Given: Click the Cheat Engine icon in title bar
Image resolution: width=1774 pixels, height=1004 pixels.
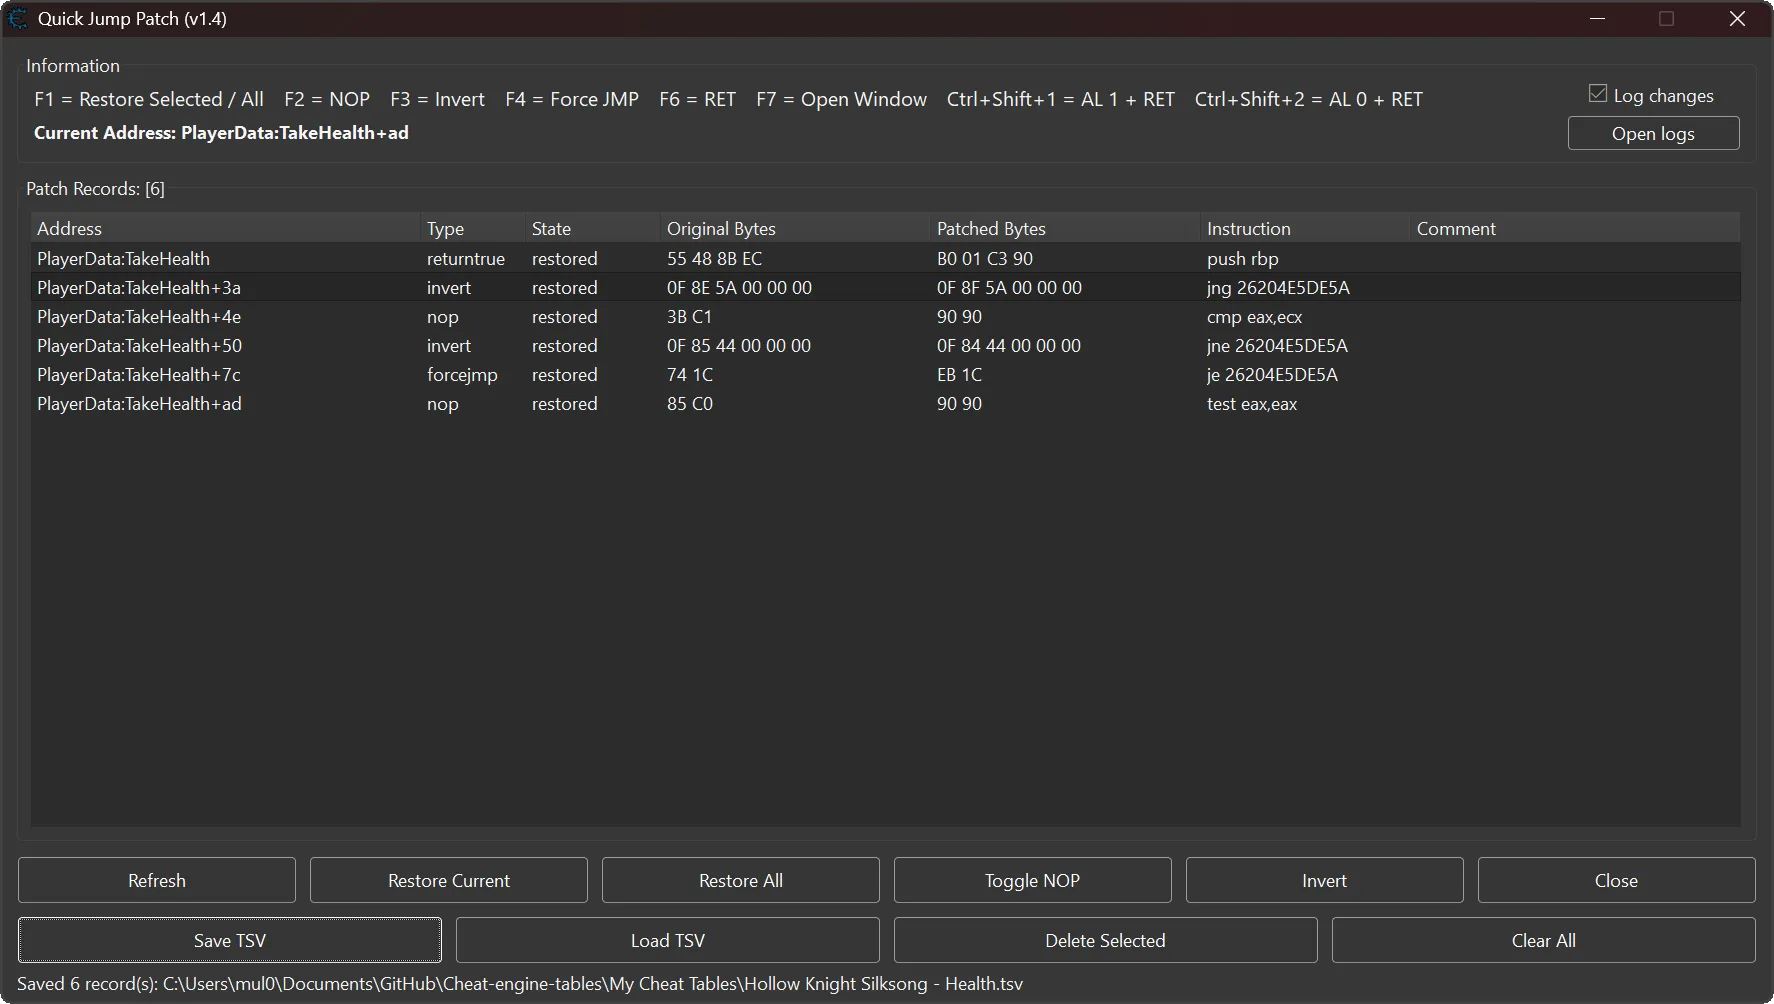Looking at the screenshot, I should click(x=18, y=19).
